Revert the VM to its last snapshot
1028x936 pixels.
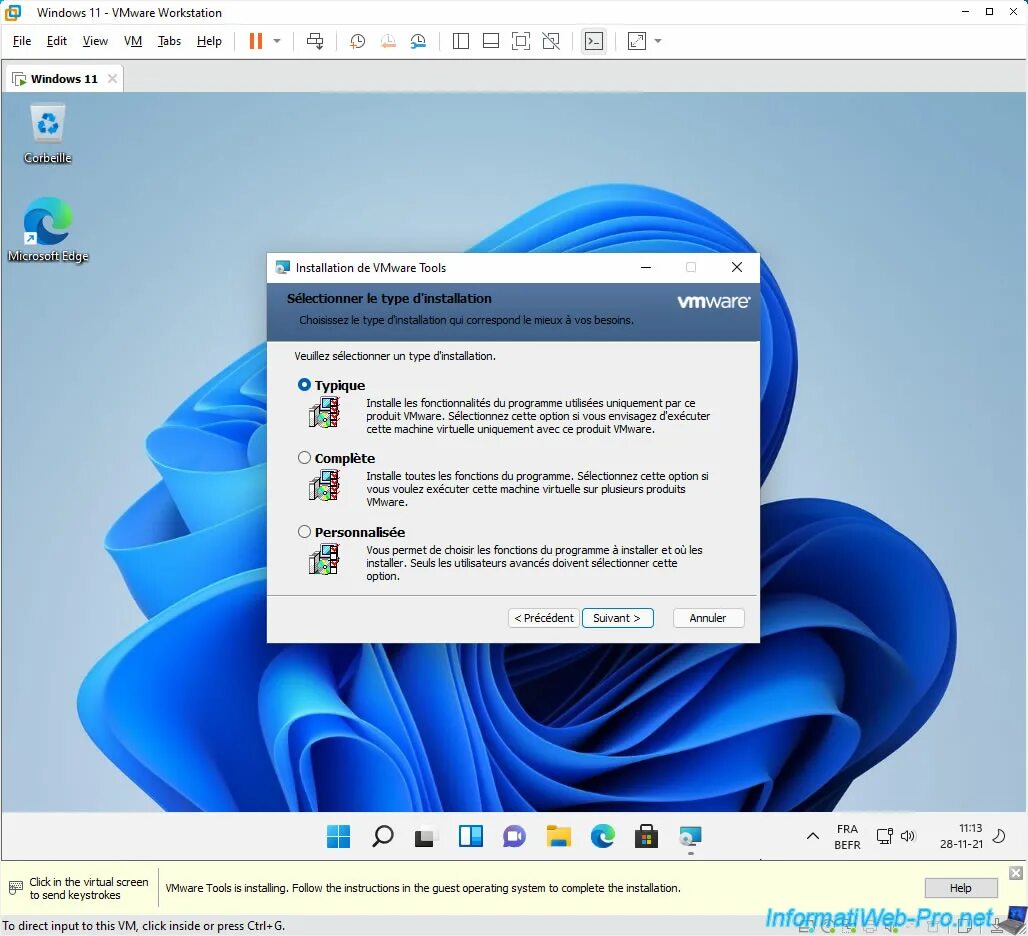388,41
